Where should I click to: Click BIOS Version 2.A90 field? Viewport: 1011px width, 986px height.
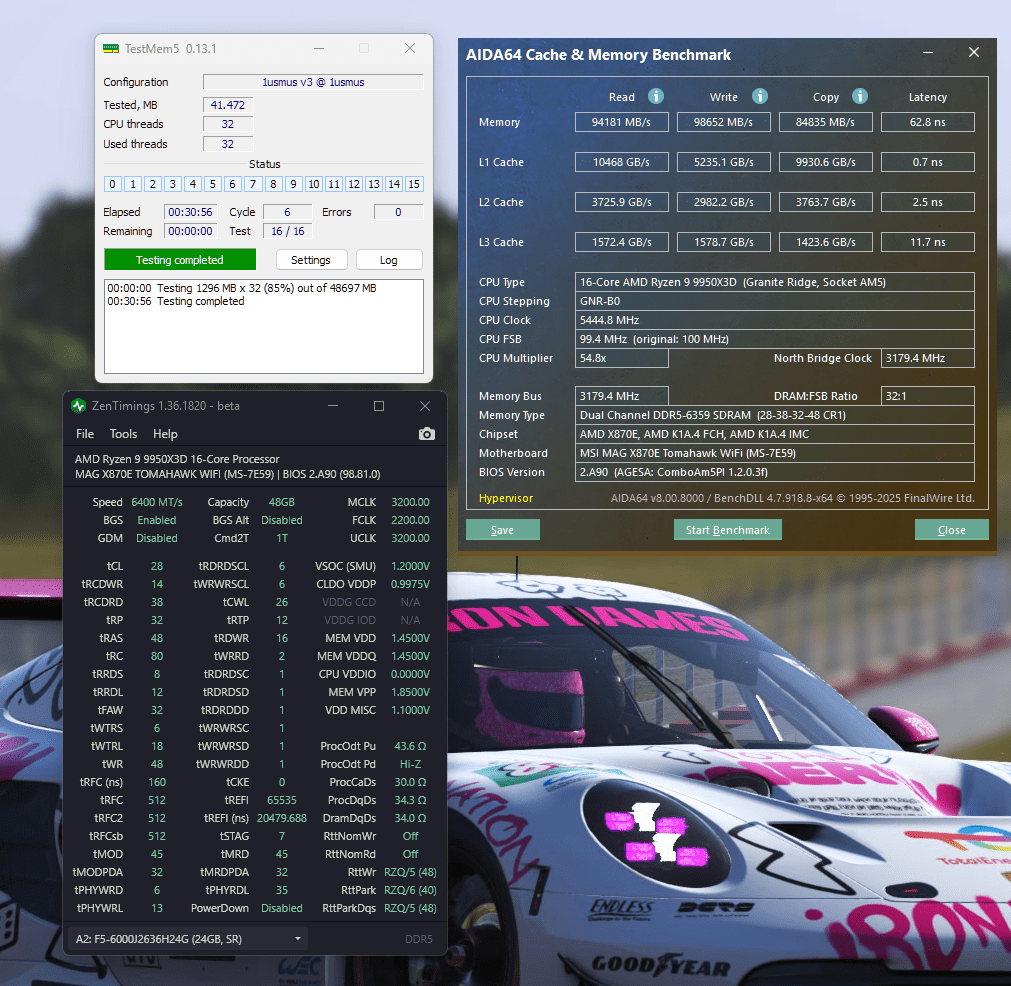[774, 472]
